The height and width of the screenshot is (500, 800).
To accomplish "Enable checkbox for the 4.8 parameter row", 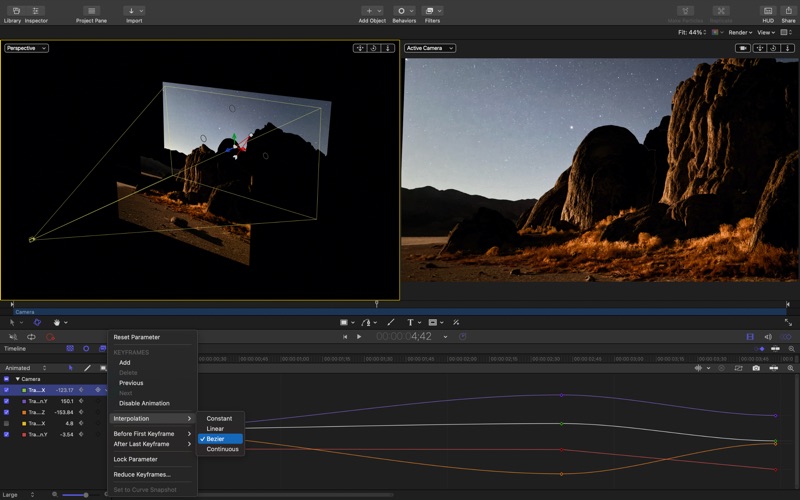I will click(x=6, y=423).
